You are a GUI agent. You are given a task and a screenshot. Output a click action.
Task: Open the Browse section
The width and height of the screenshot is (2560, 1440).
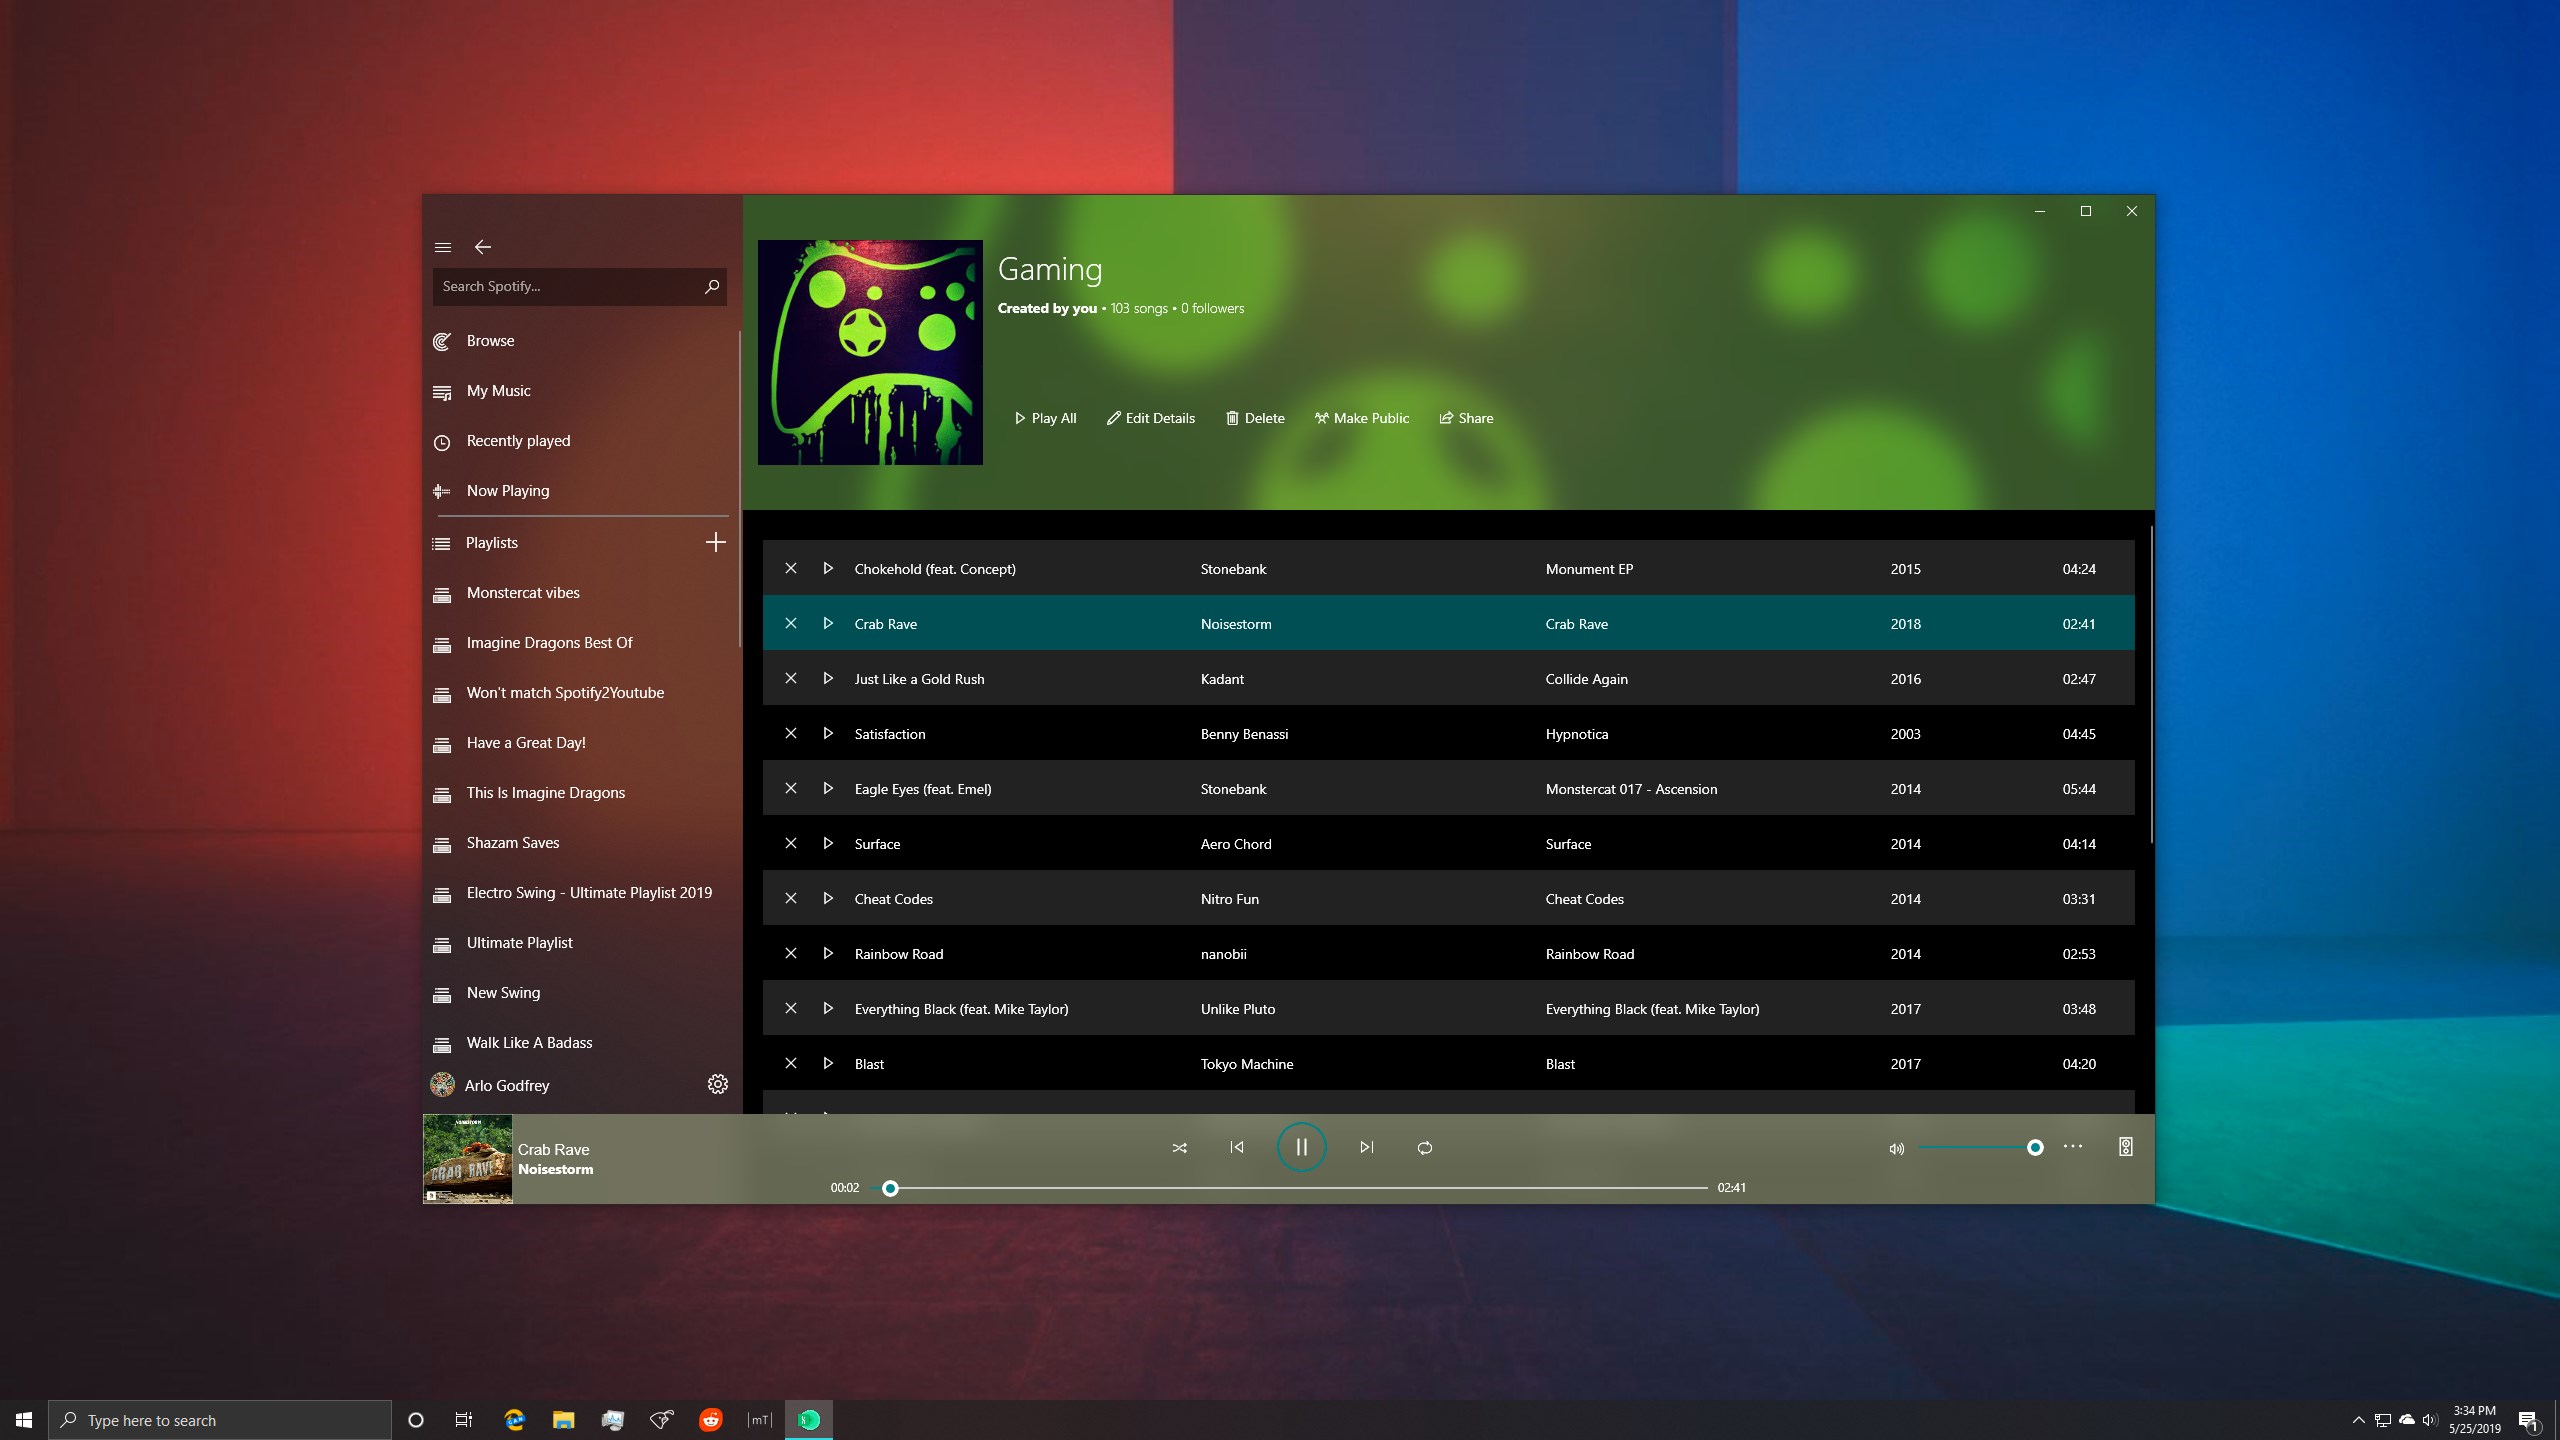pos(490,341)
